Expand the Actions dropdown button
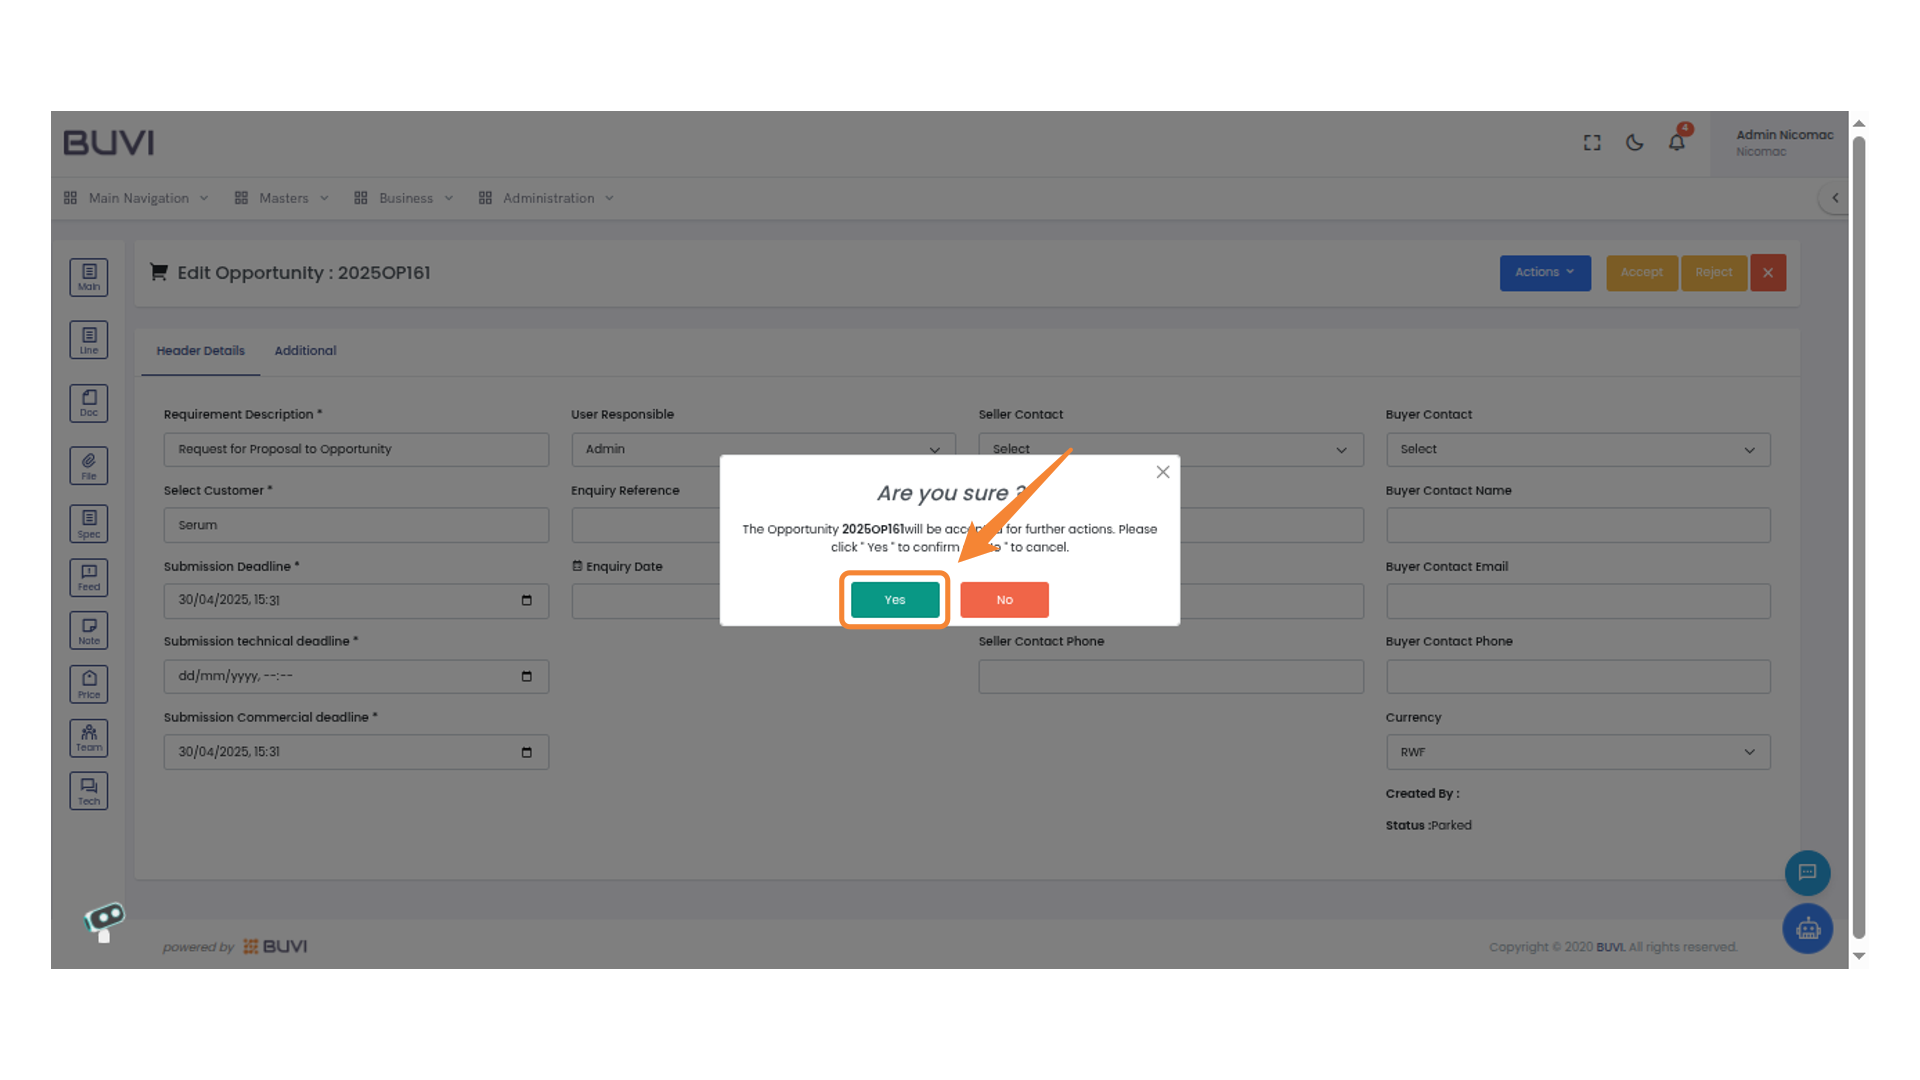The width and height of the screenshot is (1920, 1080). pos(1544,272)
